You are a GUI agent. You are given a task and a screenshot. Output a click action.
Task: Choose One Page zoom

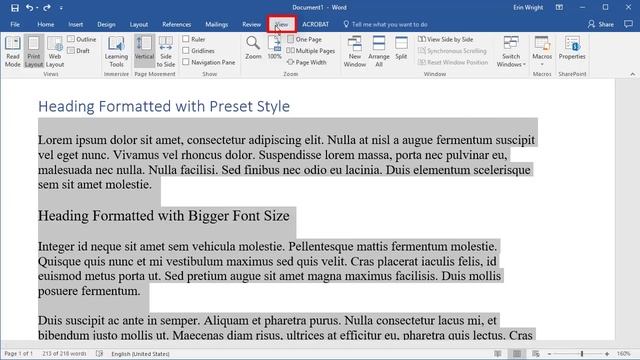304,39
